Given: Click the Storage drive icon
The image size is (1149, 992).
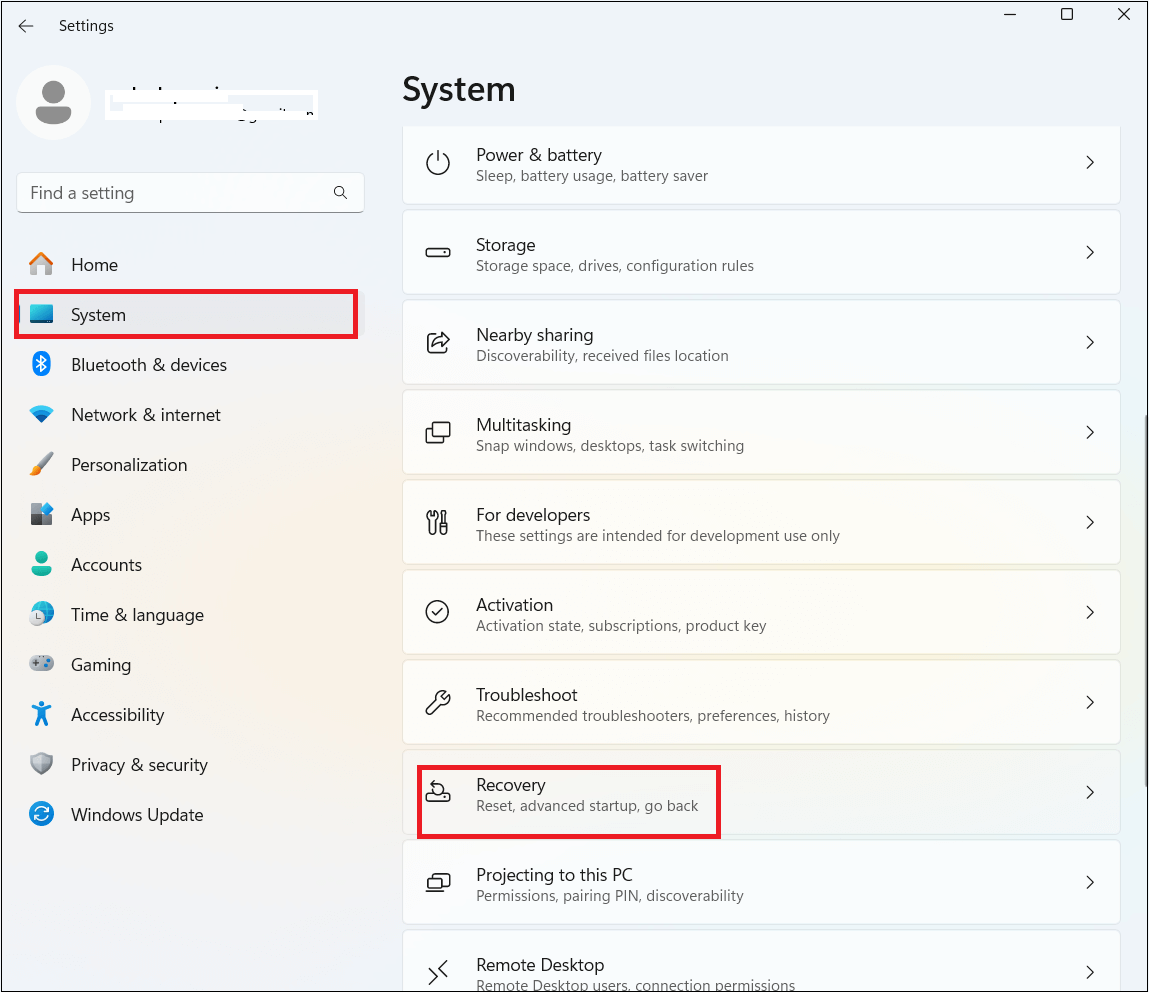Looking at the screenshot, I should (x=437, y=253).
